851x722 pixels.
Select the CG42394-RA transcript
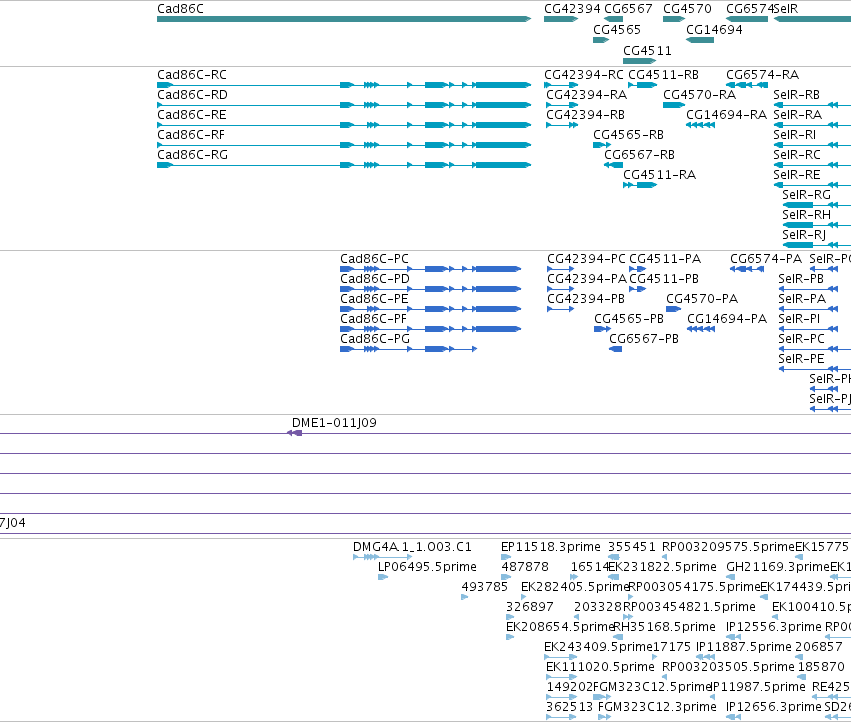[562, 105]
